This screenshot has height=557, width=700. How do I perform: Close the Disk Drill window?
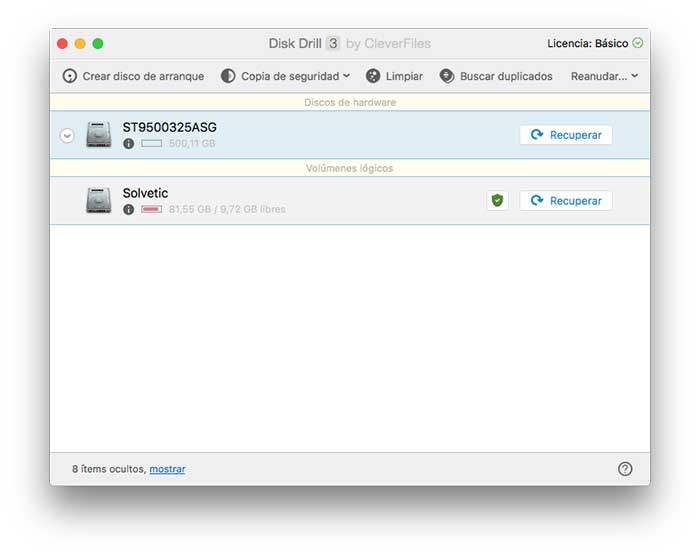[62, 43]
